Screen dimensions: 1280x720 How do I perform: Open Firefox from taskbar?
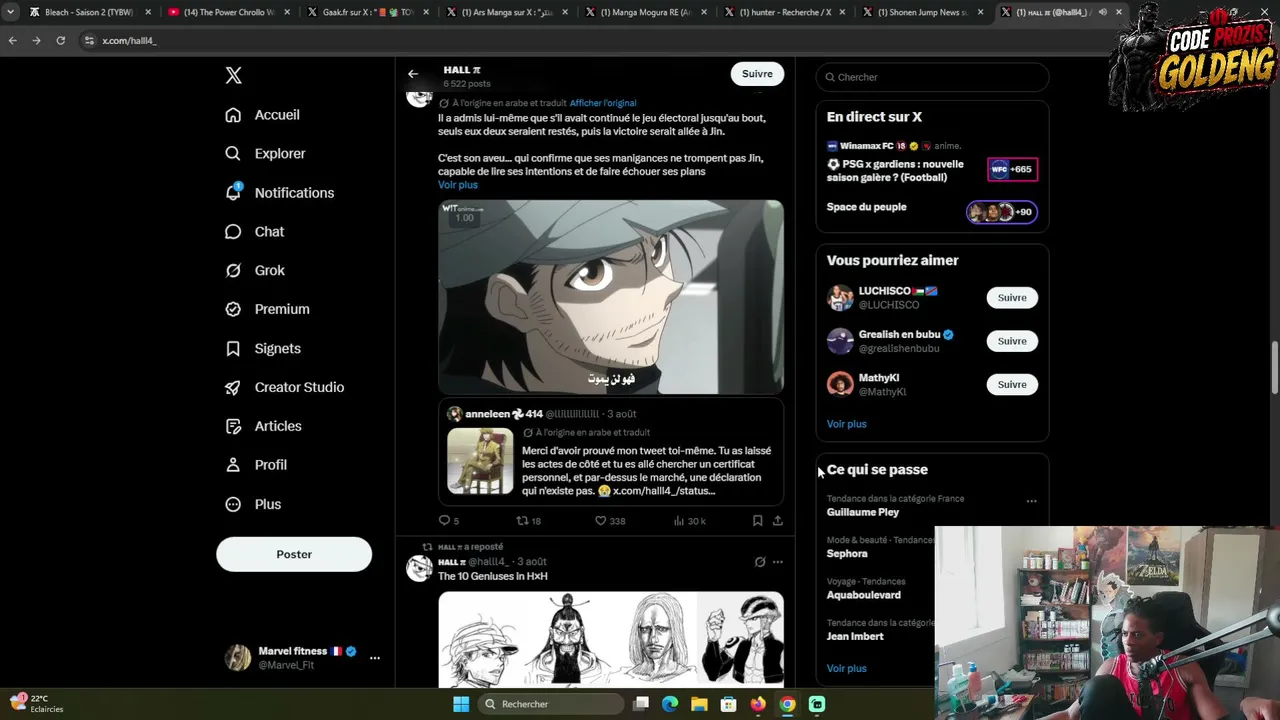pyautogui.click(x=758, y=704)
